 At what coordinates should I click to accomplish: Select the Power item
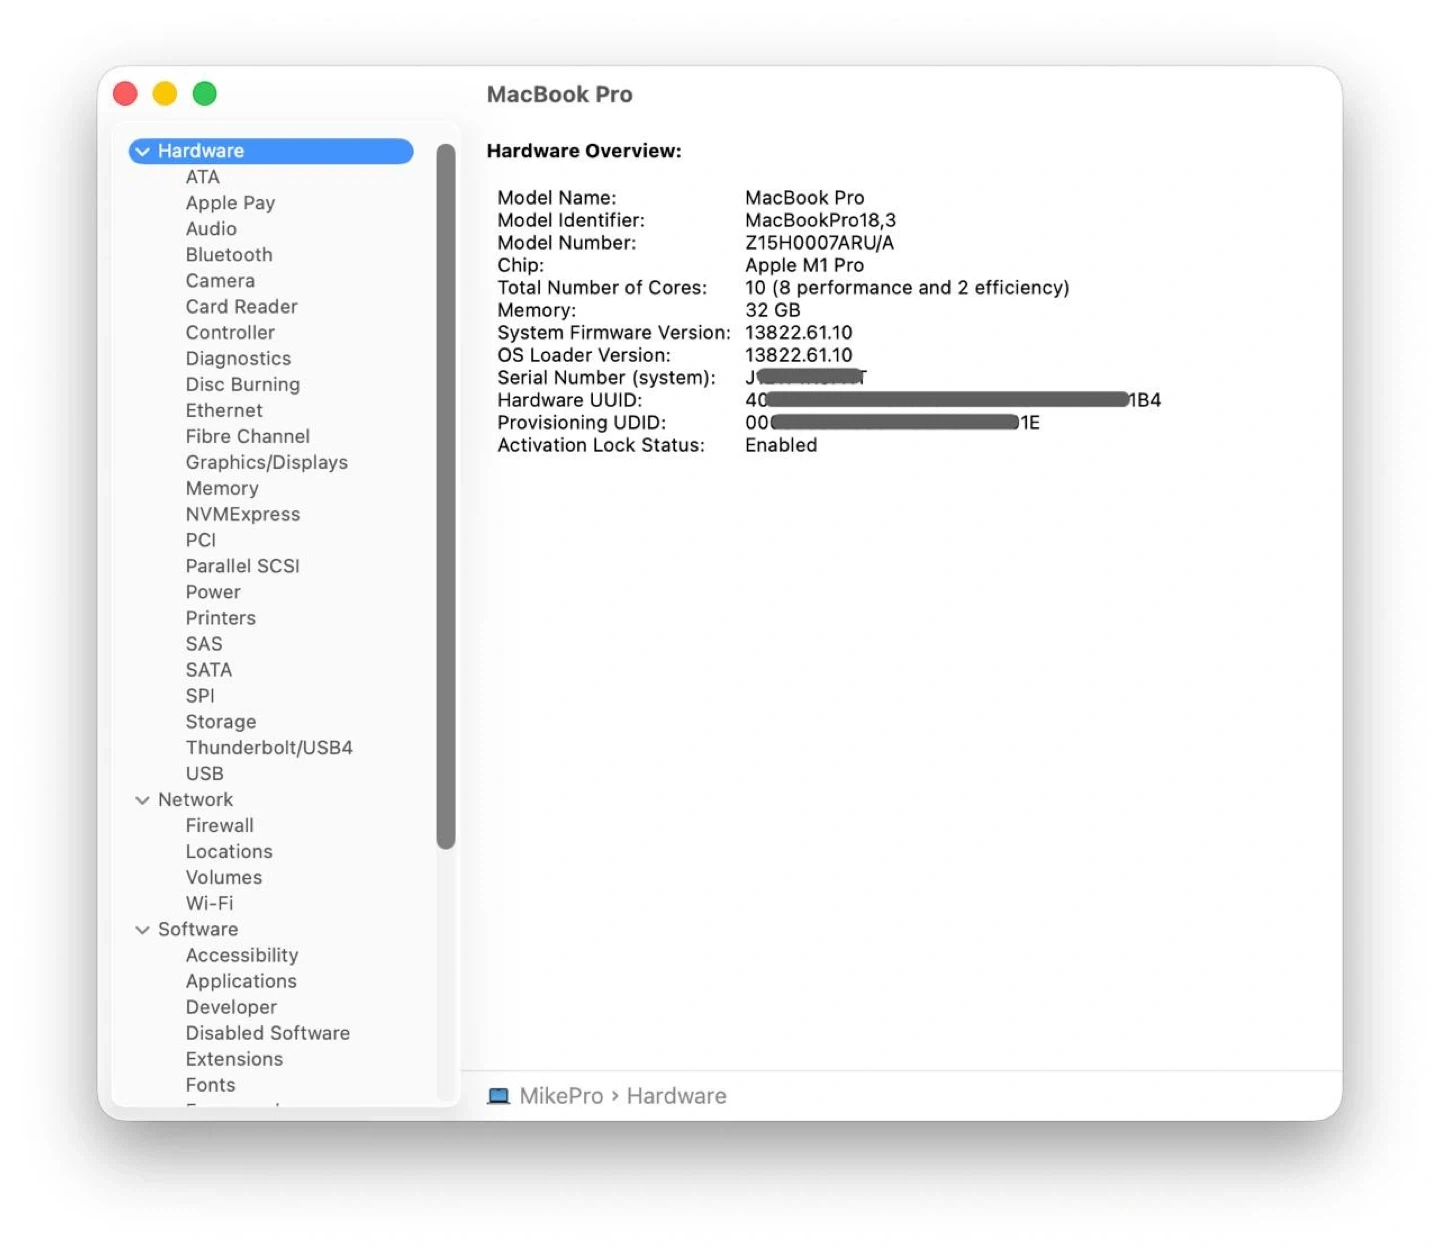(213, 592)
